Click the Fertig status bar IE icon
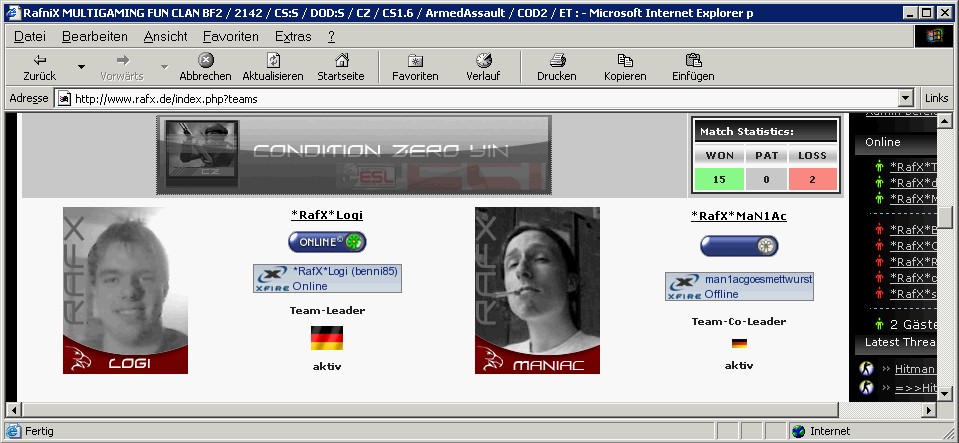959x443 pixels. (x=13, y=431)
